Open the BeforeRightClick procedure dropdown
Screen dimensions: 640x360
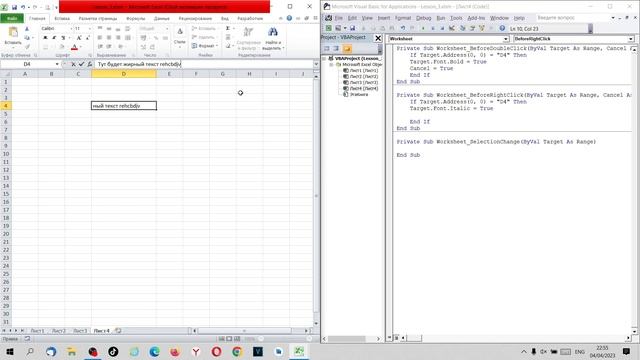click(x=631, y=39)
